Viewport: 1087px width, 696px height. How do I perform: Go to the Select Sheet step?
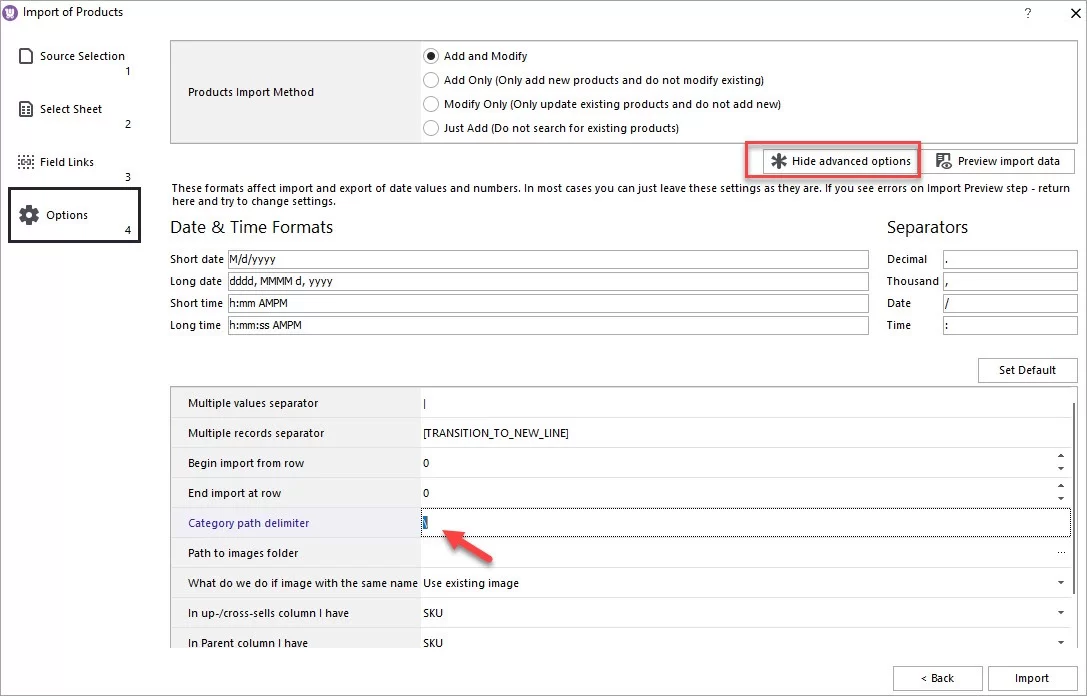[68, 109]
